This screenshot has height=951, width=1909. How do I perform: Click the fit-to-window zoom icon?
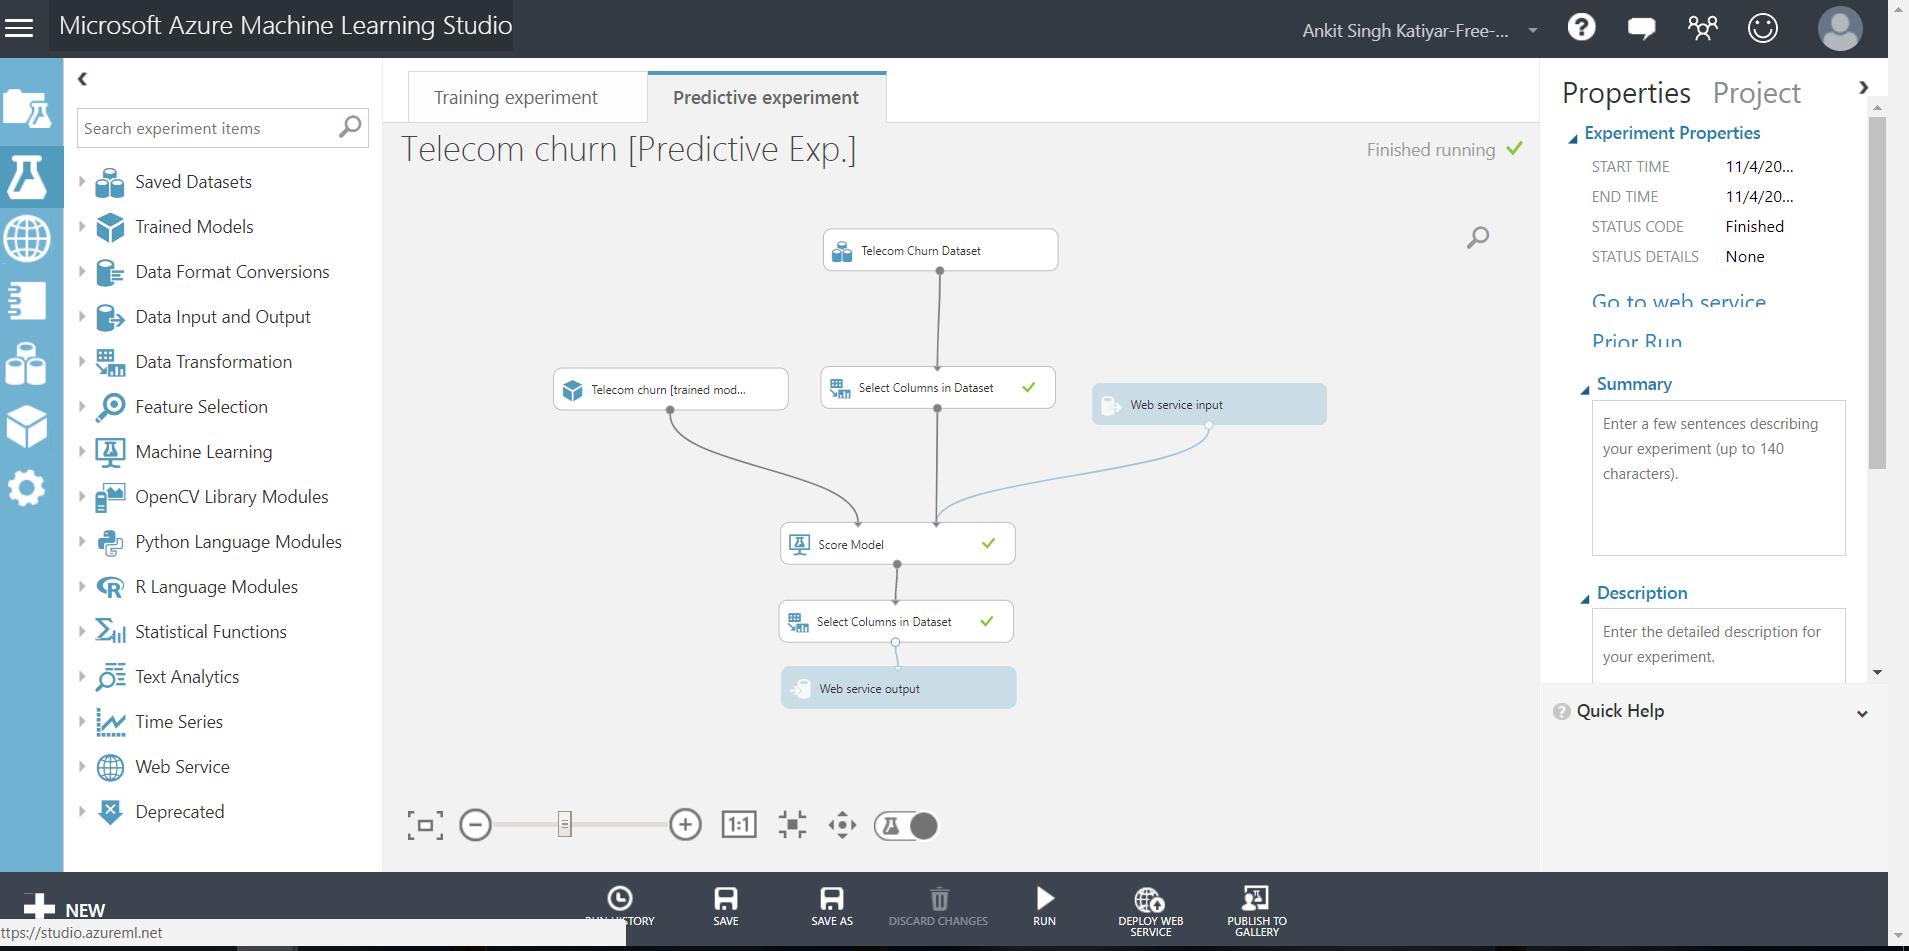[x=425, y=825]
